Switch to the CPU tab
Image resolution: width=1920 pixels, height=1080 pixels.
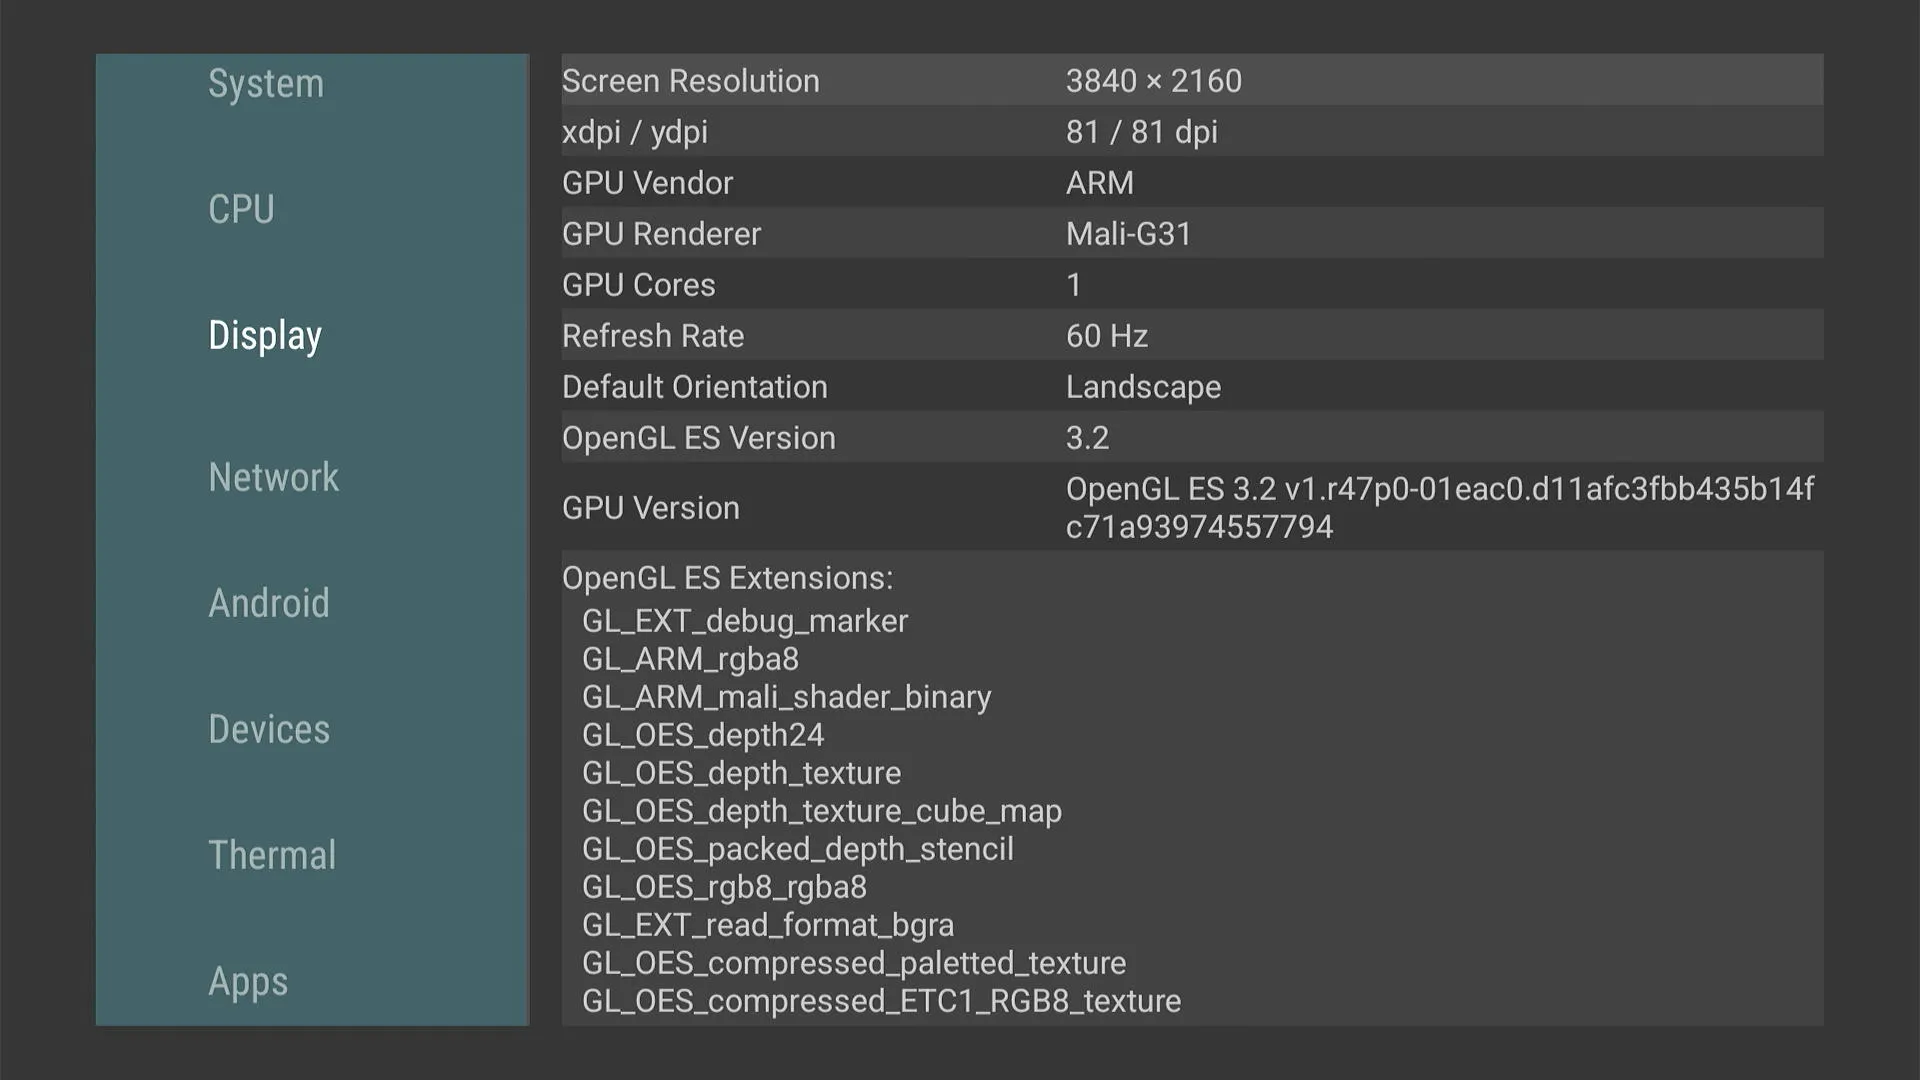(x=241, y=210)
